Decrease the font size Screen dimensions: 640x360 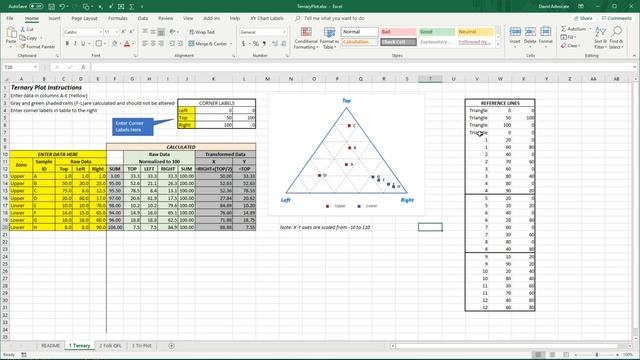[131, 32]
